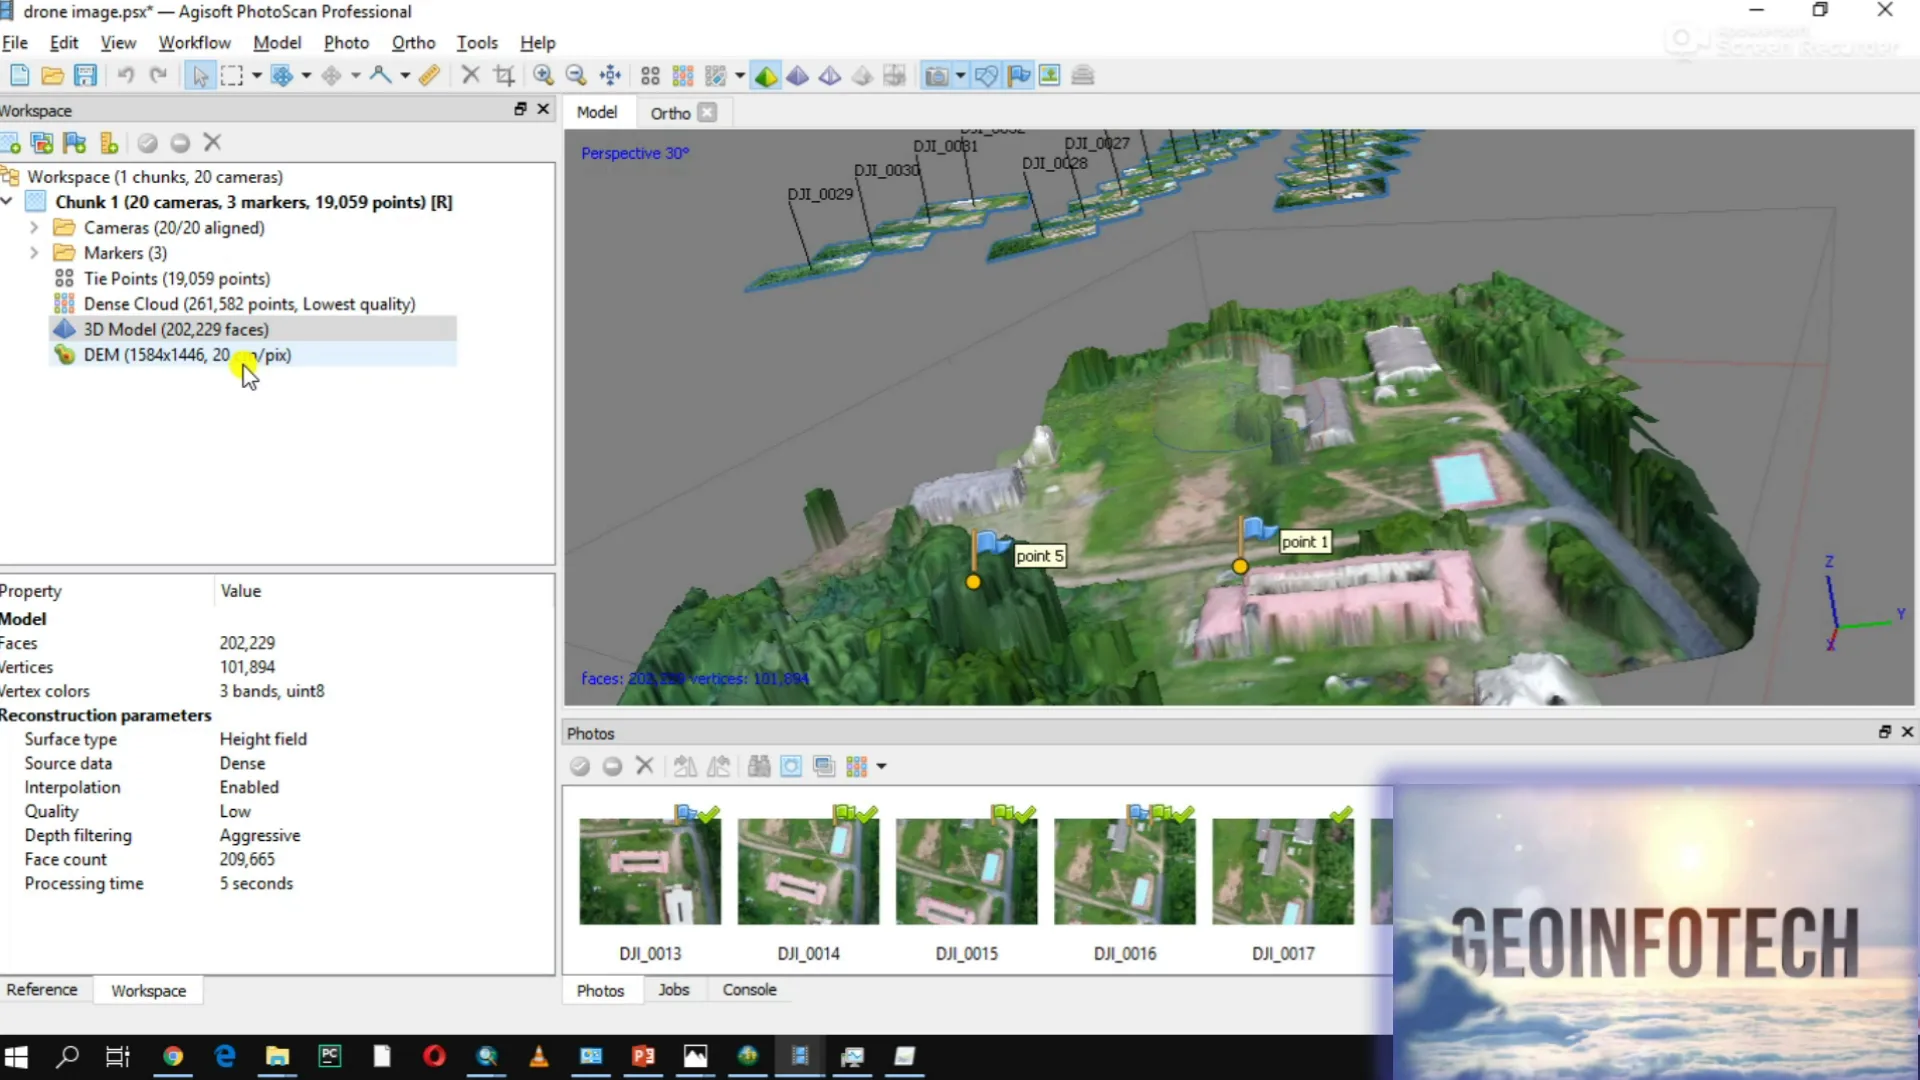Click the point 5 marker label
Image resolution: width=1920 pixels, height=1080 pixels.
coord(1040,556)
